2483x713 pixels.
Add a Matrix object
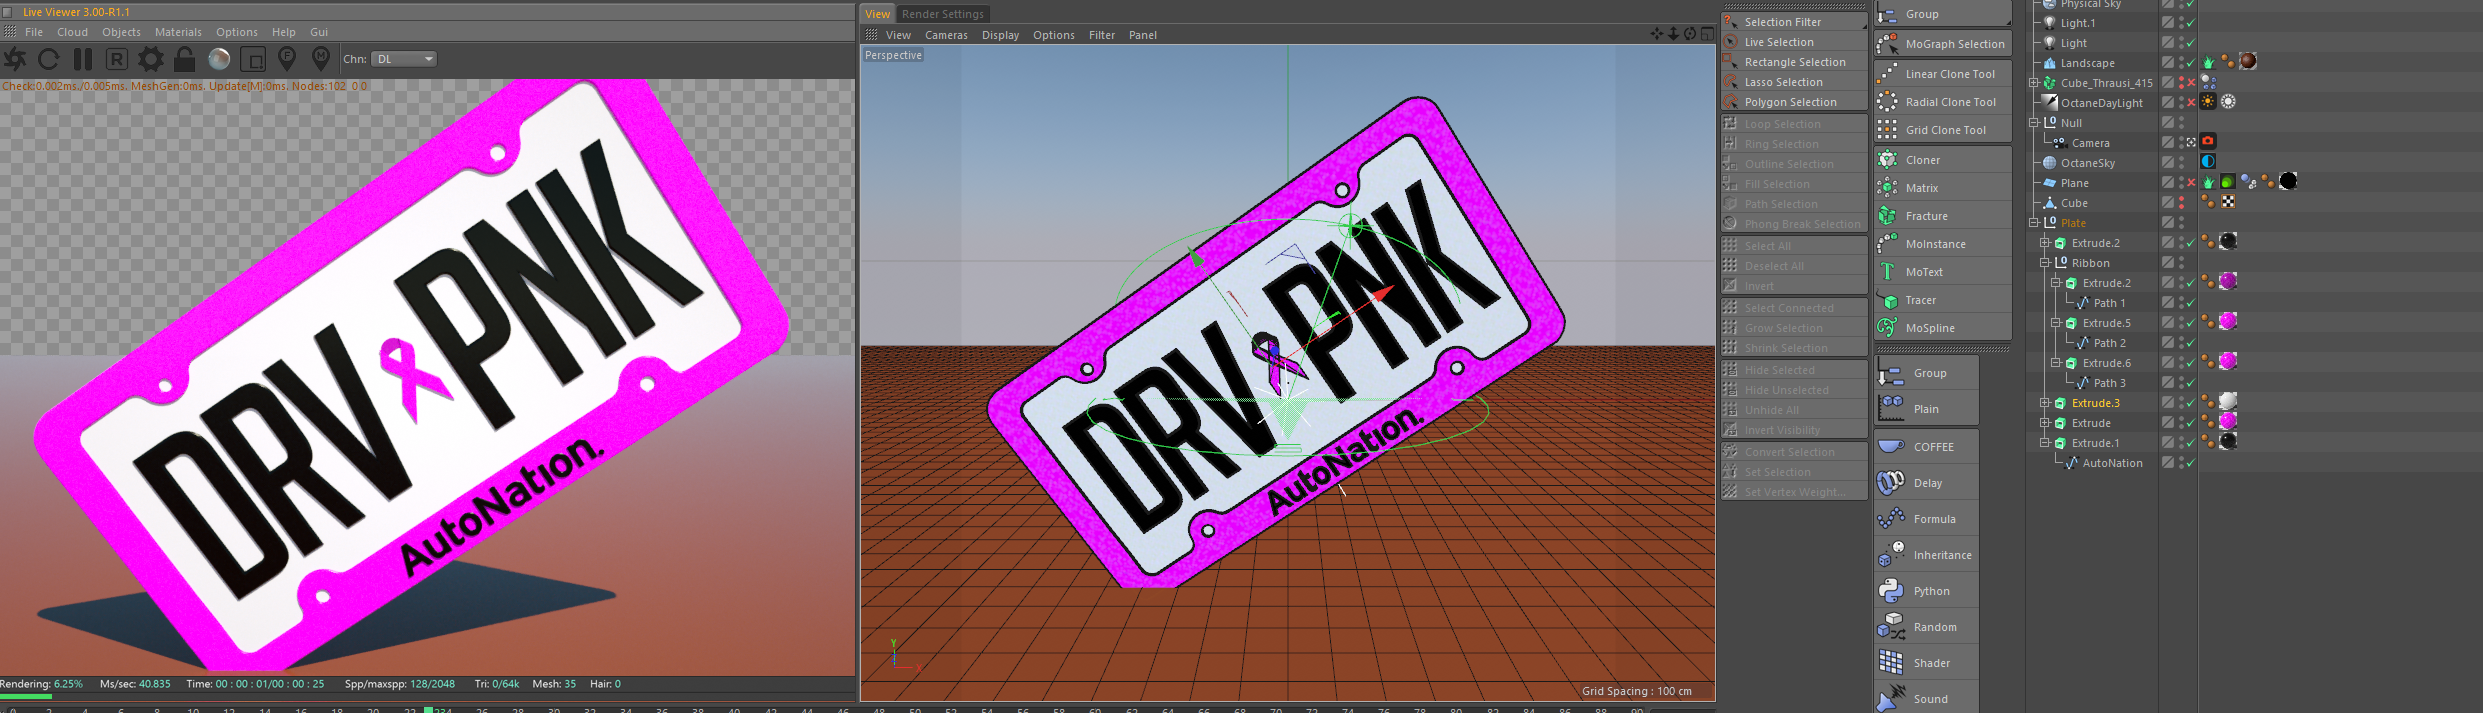point(1942,188)
